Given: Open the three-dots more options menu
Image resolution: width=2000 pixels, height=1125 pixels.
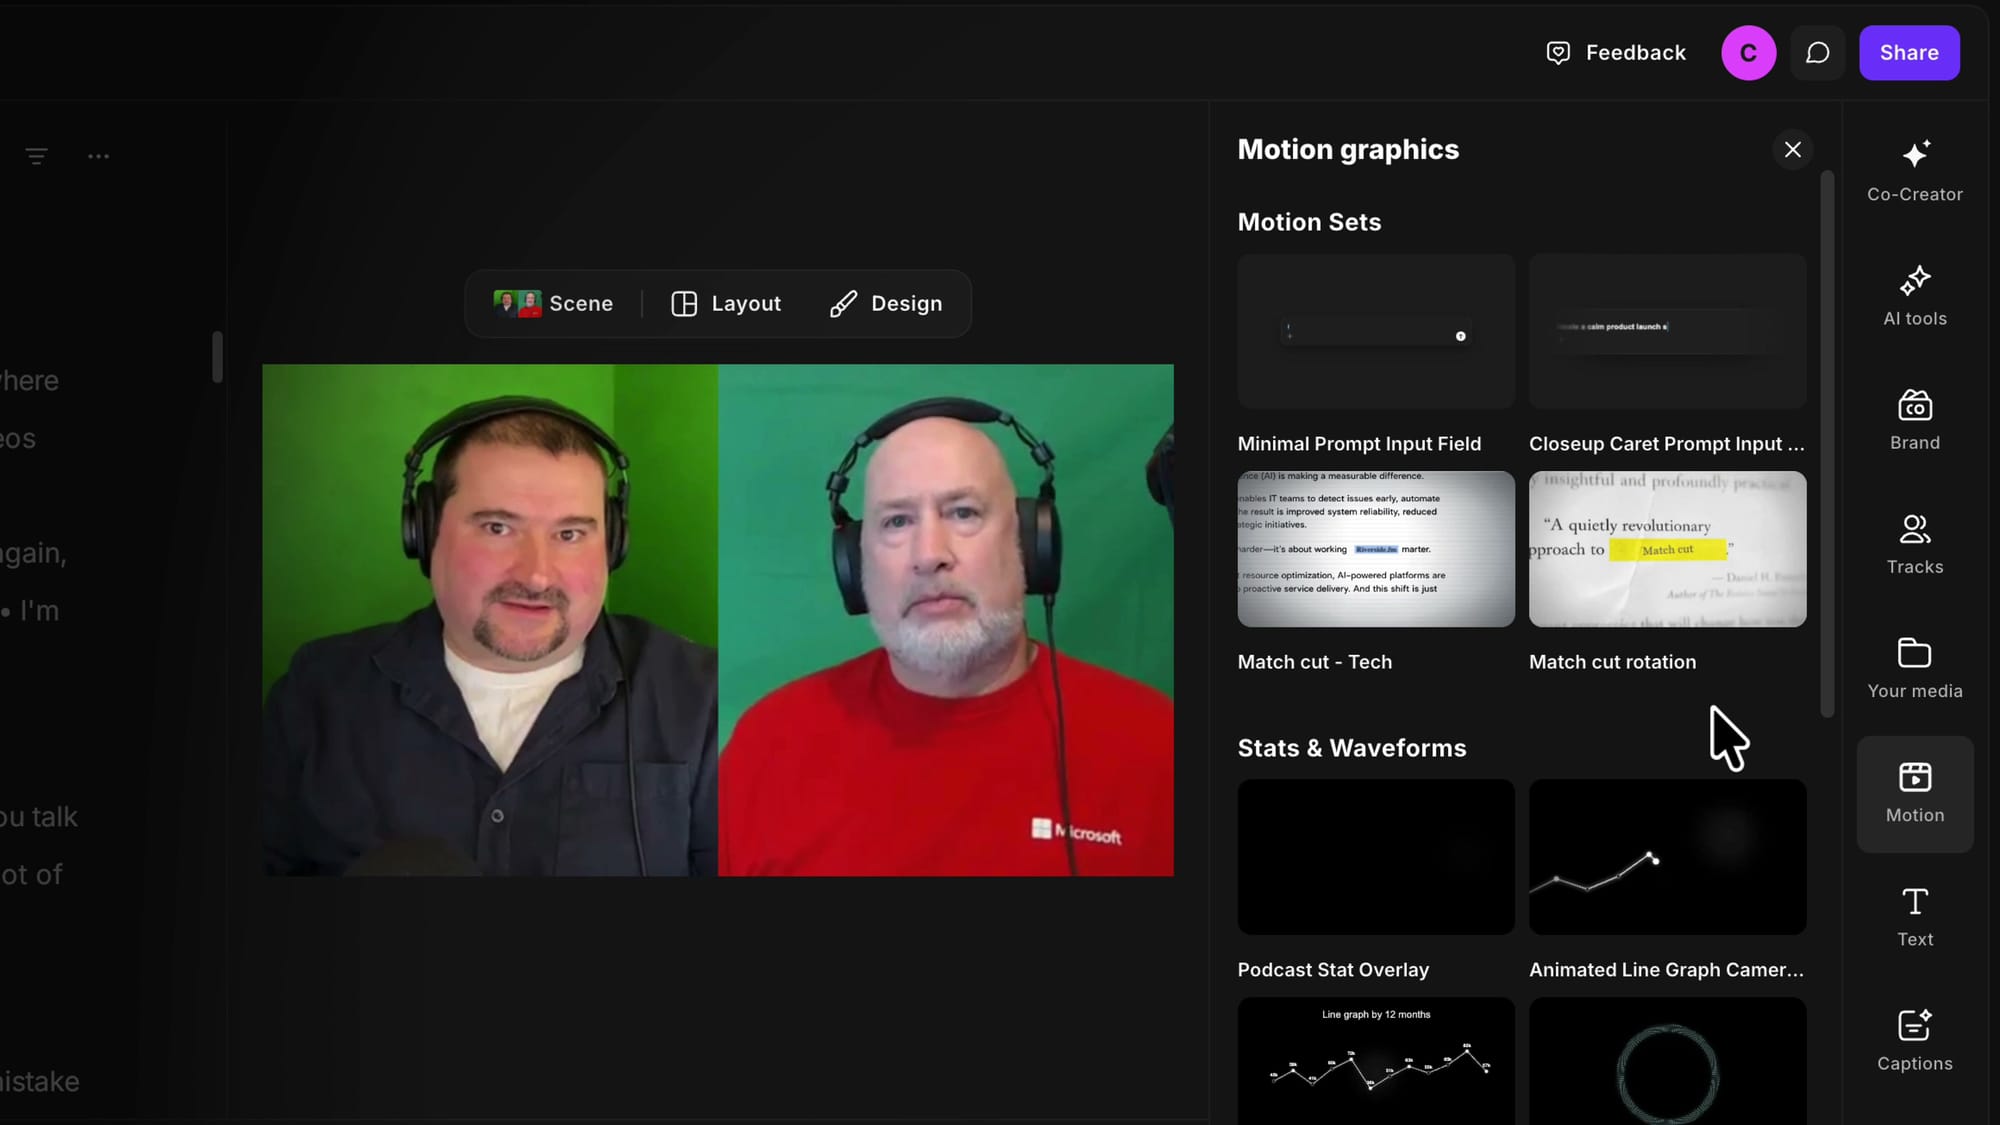Looking at the screenshot, I should [98, 156].
